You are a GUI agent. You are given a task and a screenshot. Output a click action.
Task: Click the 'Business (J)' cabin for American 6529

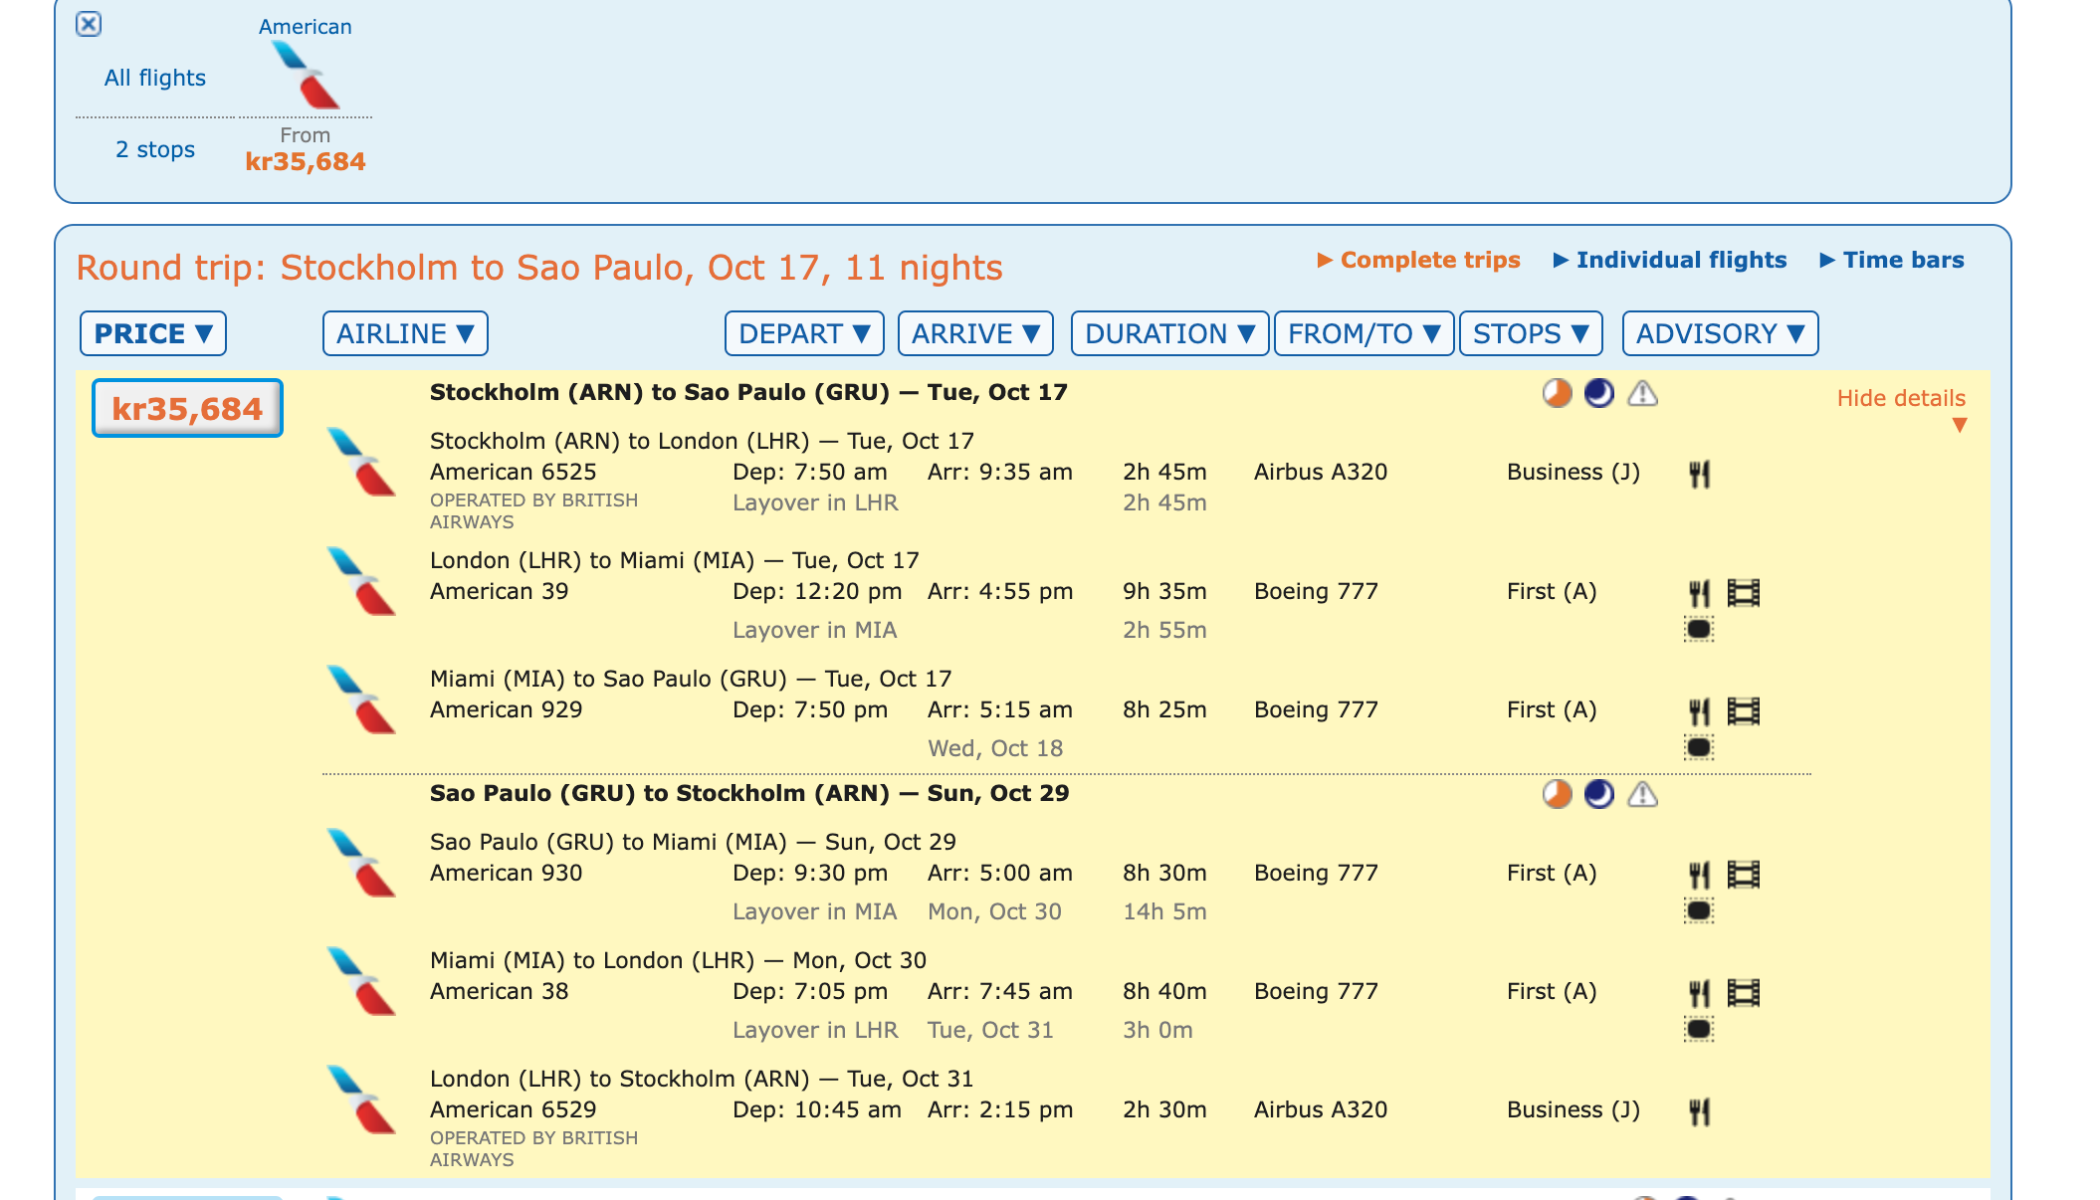pos(1573,1110)
